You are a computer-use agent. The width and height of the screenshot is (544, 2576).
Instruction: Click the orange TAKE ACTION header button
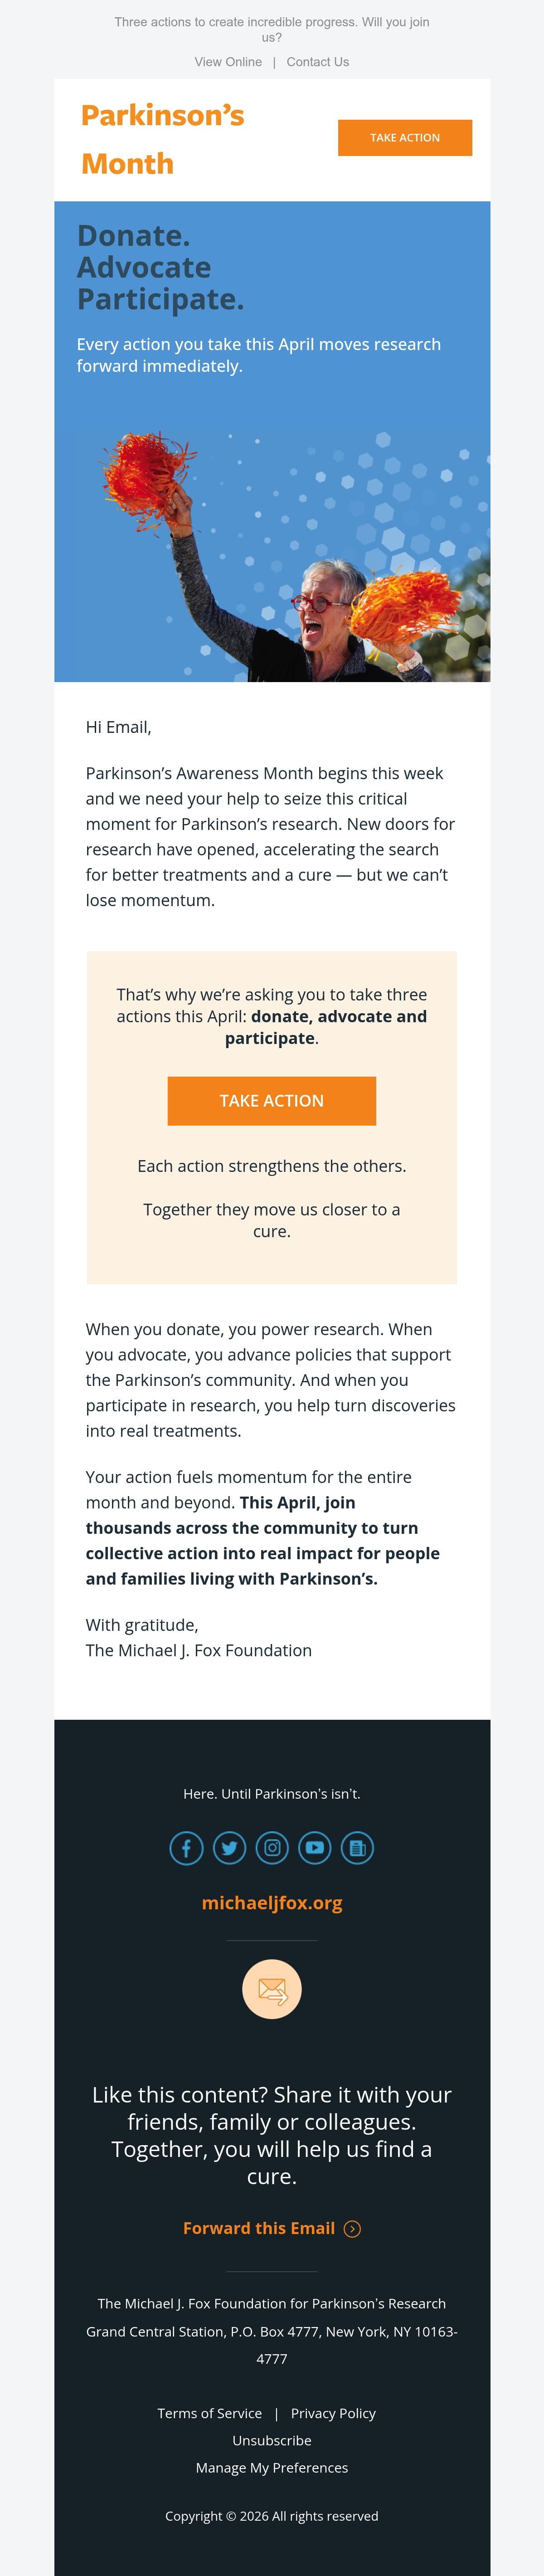(x=405, y=138)
